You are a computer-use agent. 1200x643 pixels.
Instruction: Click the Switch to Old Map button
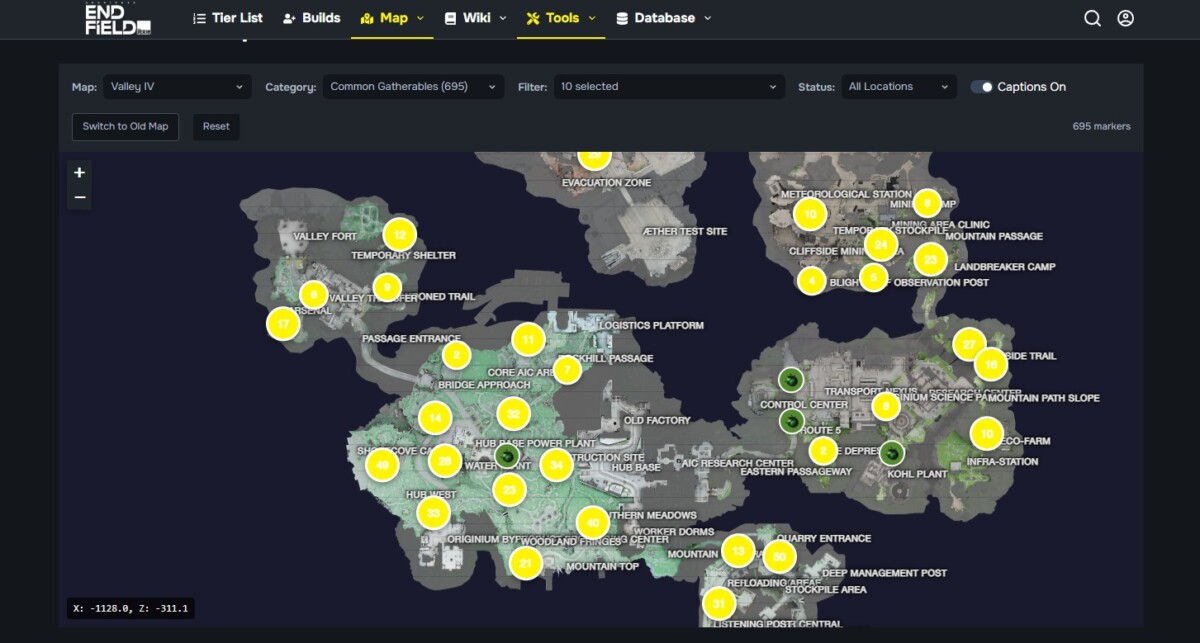tap(124, 127)
